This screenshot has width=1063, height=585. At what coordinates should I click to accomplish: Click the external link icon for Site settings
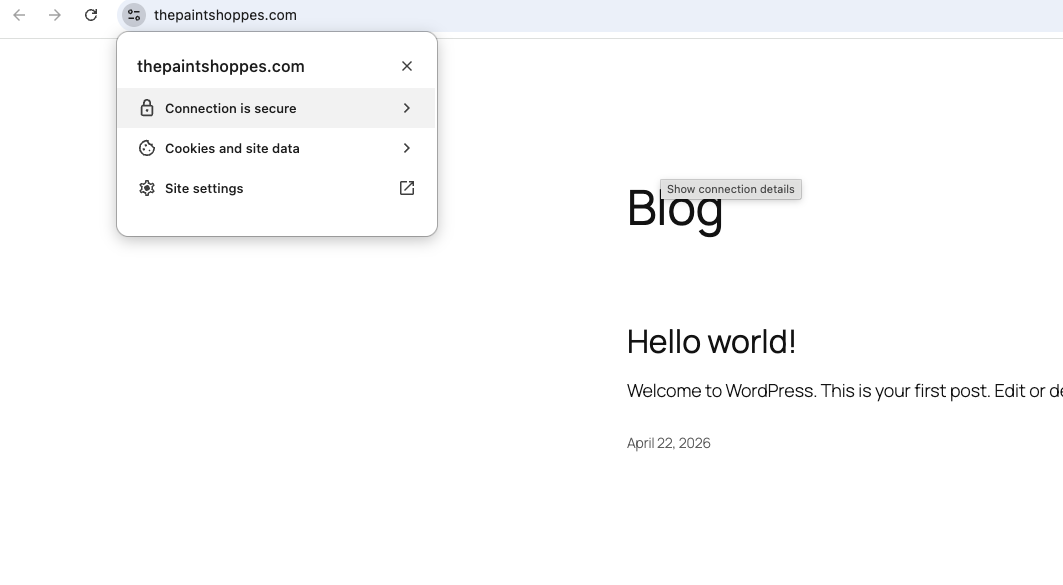[407, 188]
